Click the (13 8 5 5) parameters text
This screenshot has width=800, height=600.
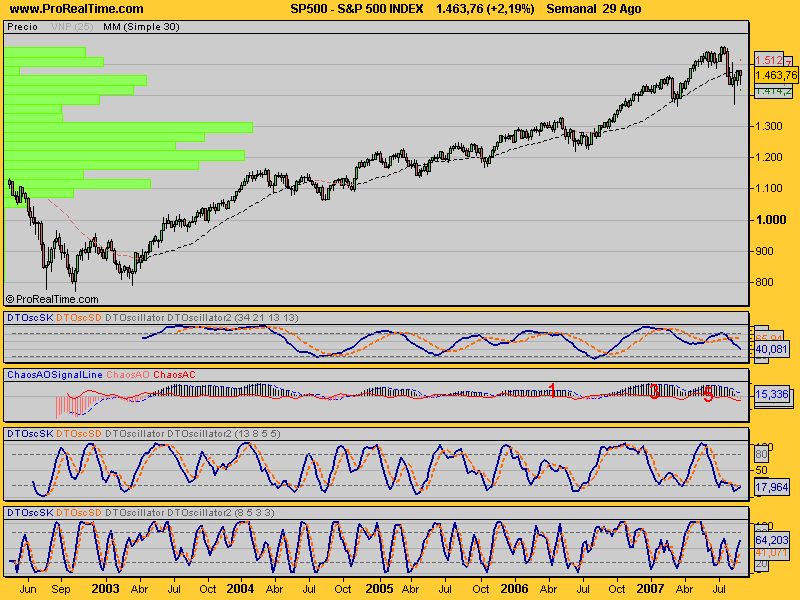click(258, 434)
